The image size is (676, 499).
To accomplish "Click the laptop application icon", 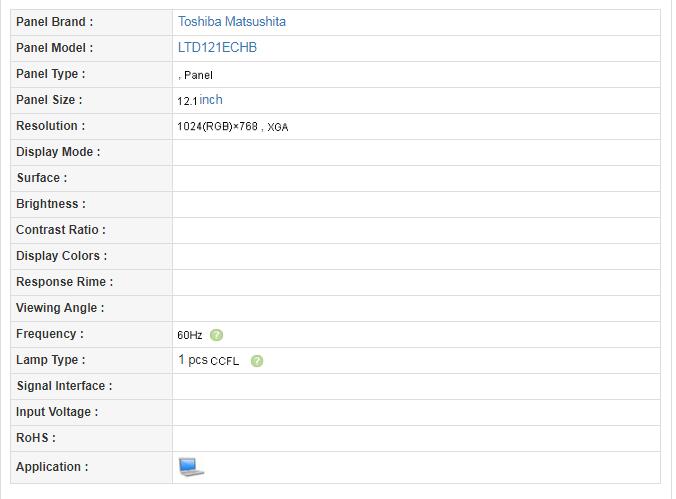I will (191, 467).
